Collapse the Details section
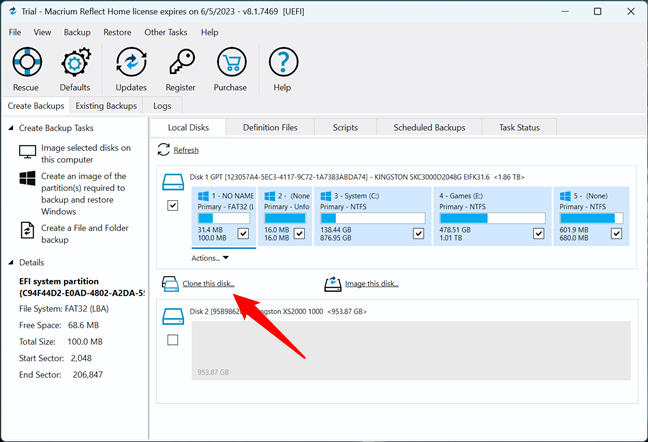The image size is (648, 442). point(11,263)
